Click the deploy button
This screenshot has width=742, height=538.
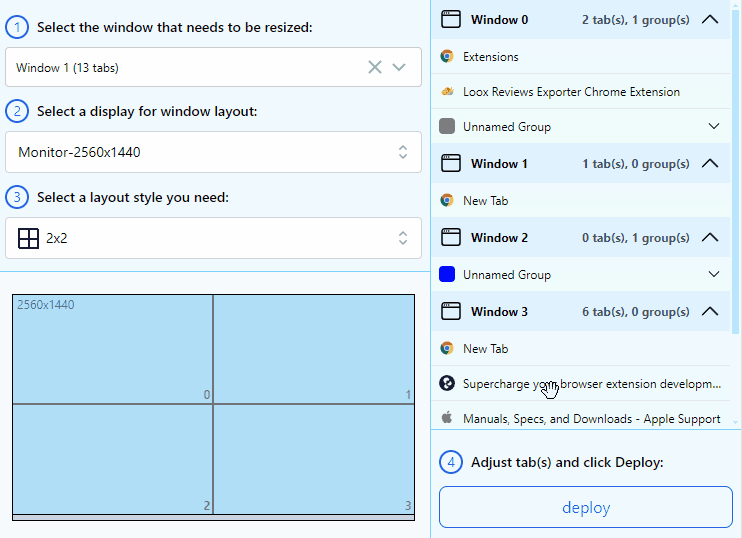[586, 507]
